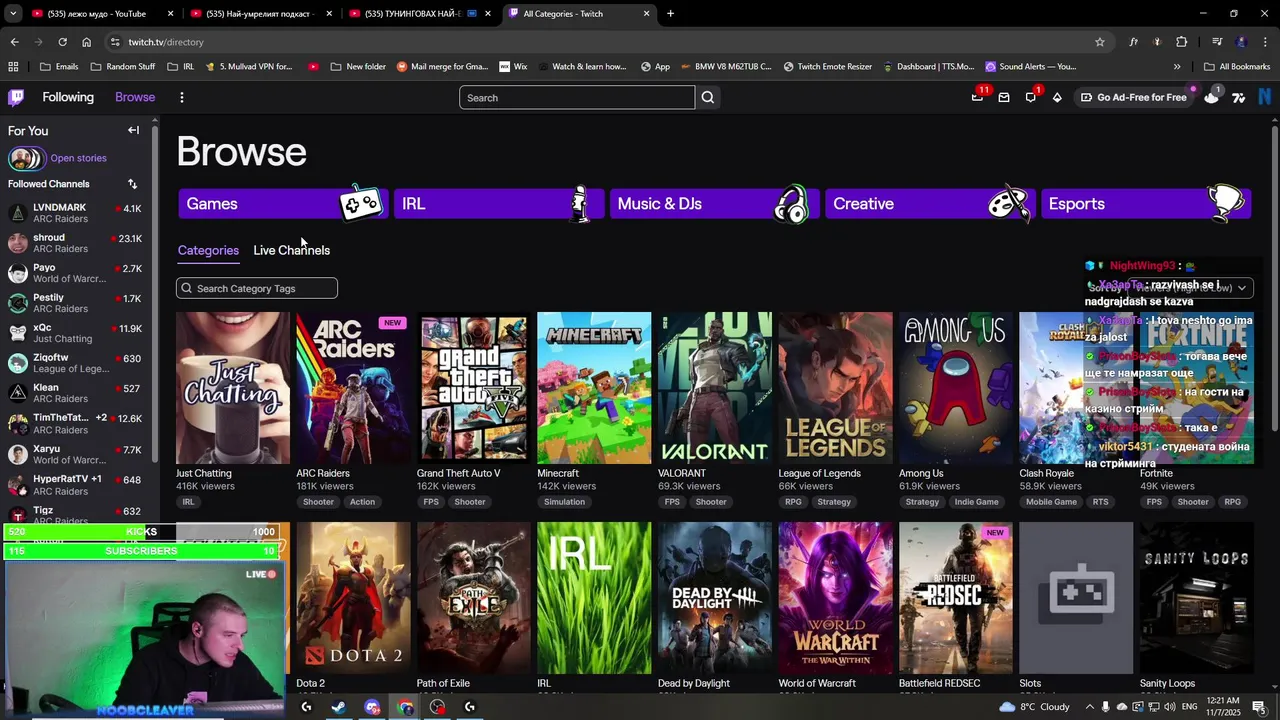Open Discord from the taskbar
Image resolution: width=1280 pixels, height=720 pixels.
coord(372,707)
